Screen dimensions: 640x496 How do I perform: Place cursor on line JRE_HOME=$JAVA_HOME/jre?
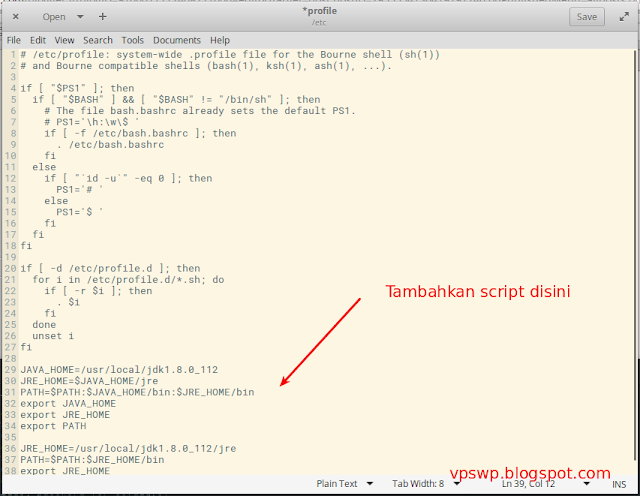coord(89,381)
